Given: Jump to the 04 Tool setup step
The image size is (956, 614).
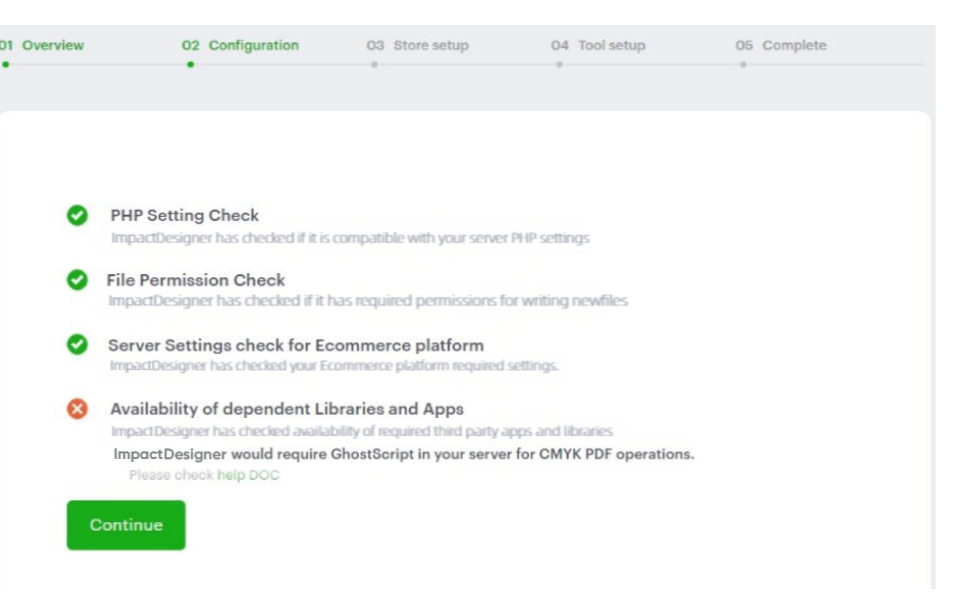Looking at the screenshot, I should pyautogui.click(x=598, y=46).
